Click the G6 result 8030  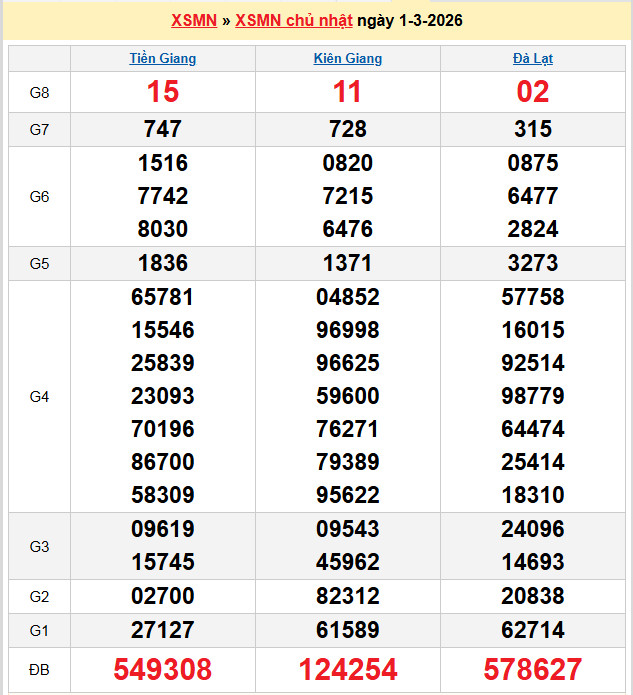(163, 229)
